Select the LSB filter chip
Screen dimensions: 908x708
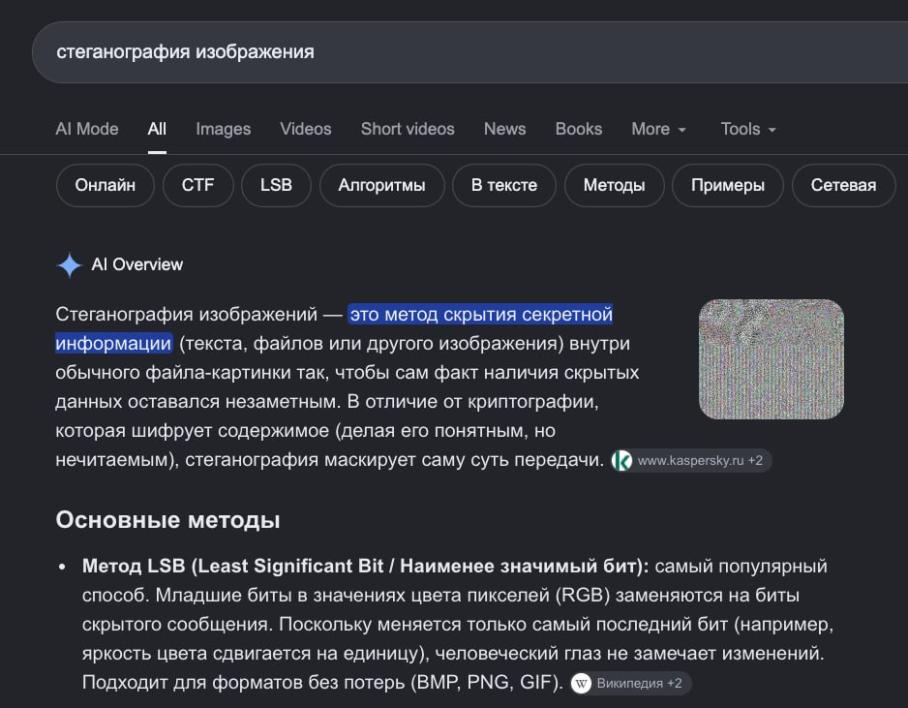tap(276, 185)
